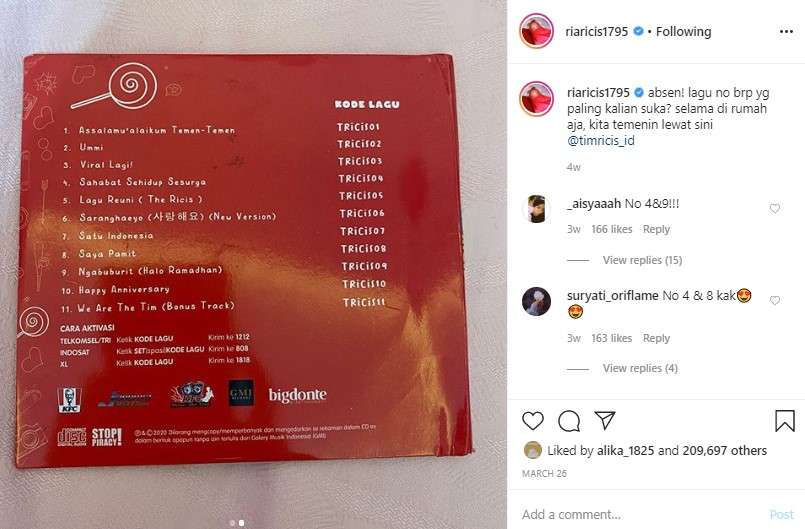View 166 likes on first comment

611,229
